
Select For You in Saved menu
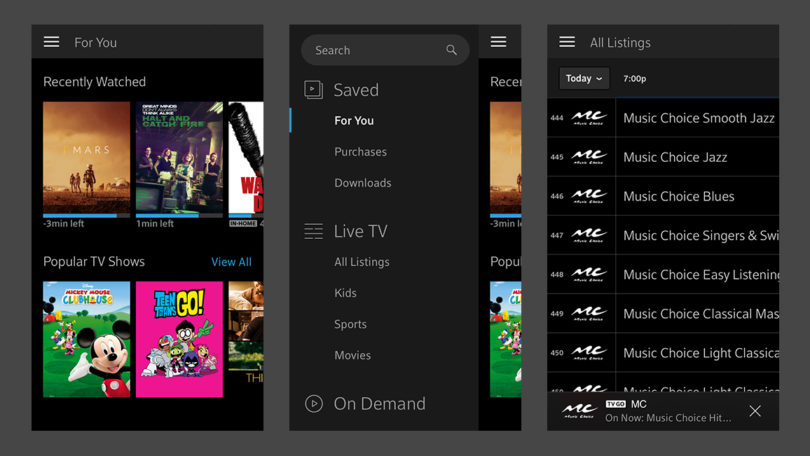354,120
